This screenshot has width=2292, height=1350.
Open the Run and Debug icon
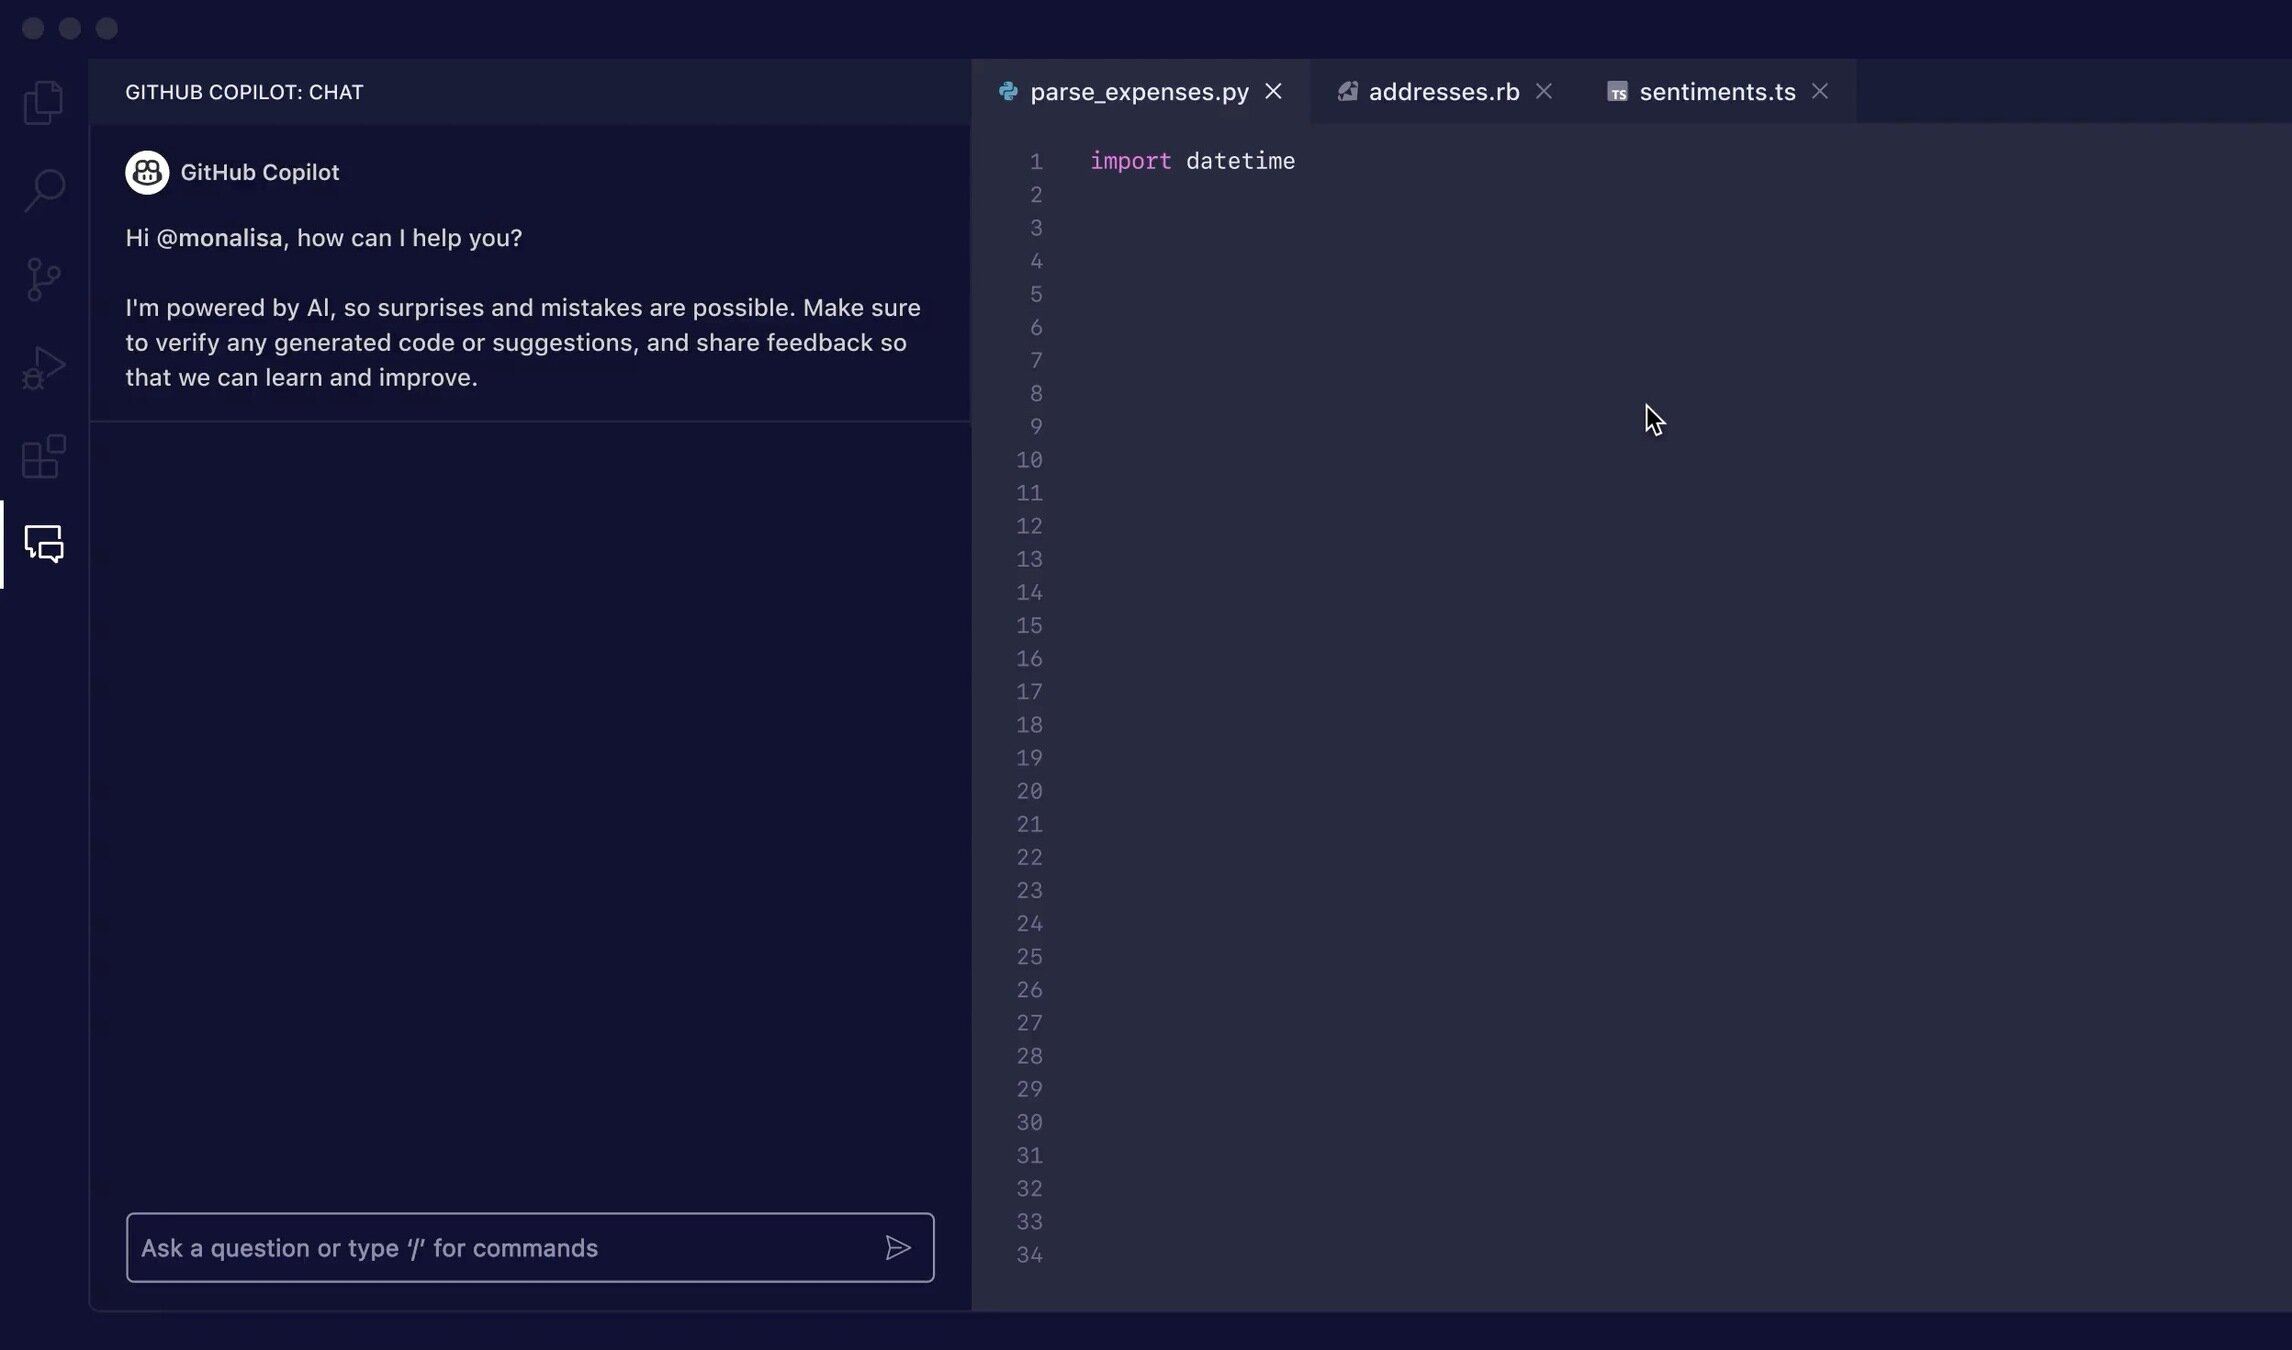click(43, 367)
